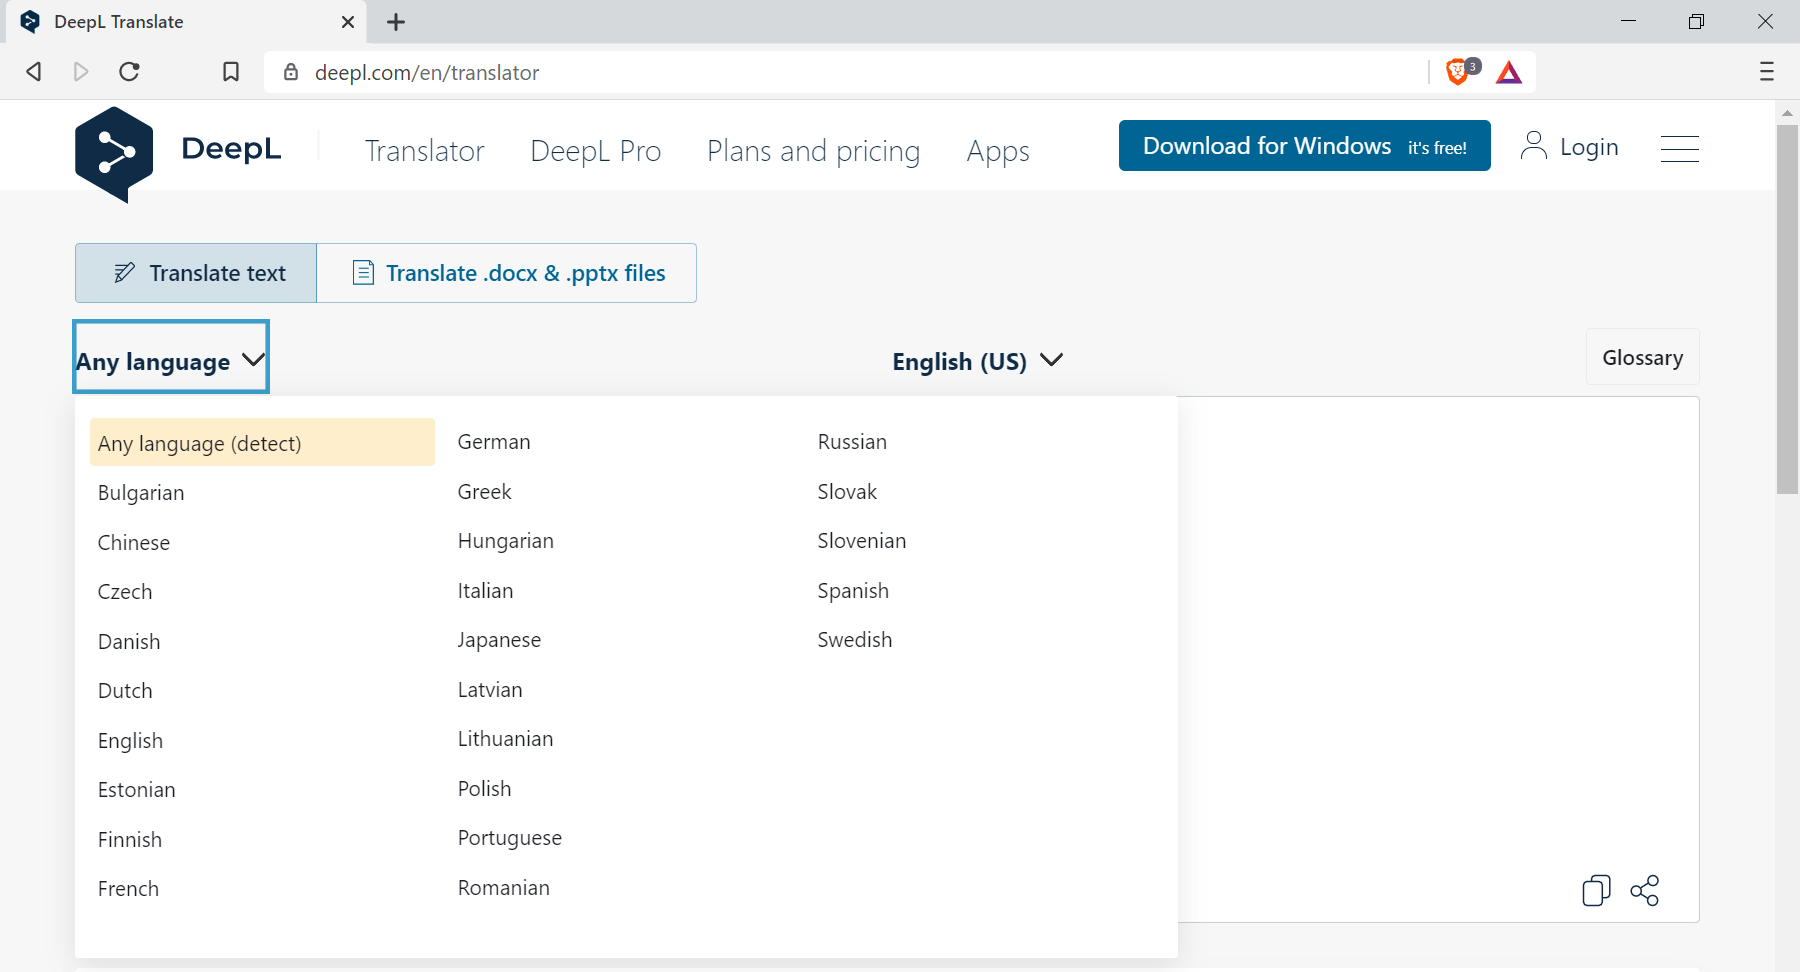The width and height of the screenshot is (1800, 972).
Task: Open the Glossary button
Action: tap(1642, 357)
